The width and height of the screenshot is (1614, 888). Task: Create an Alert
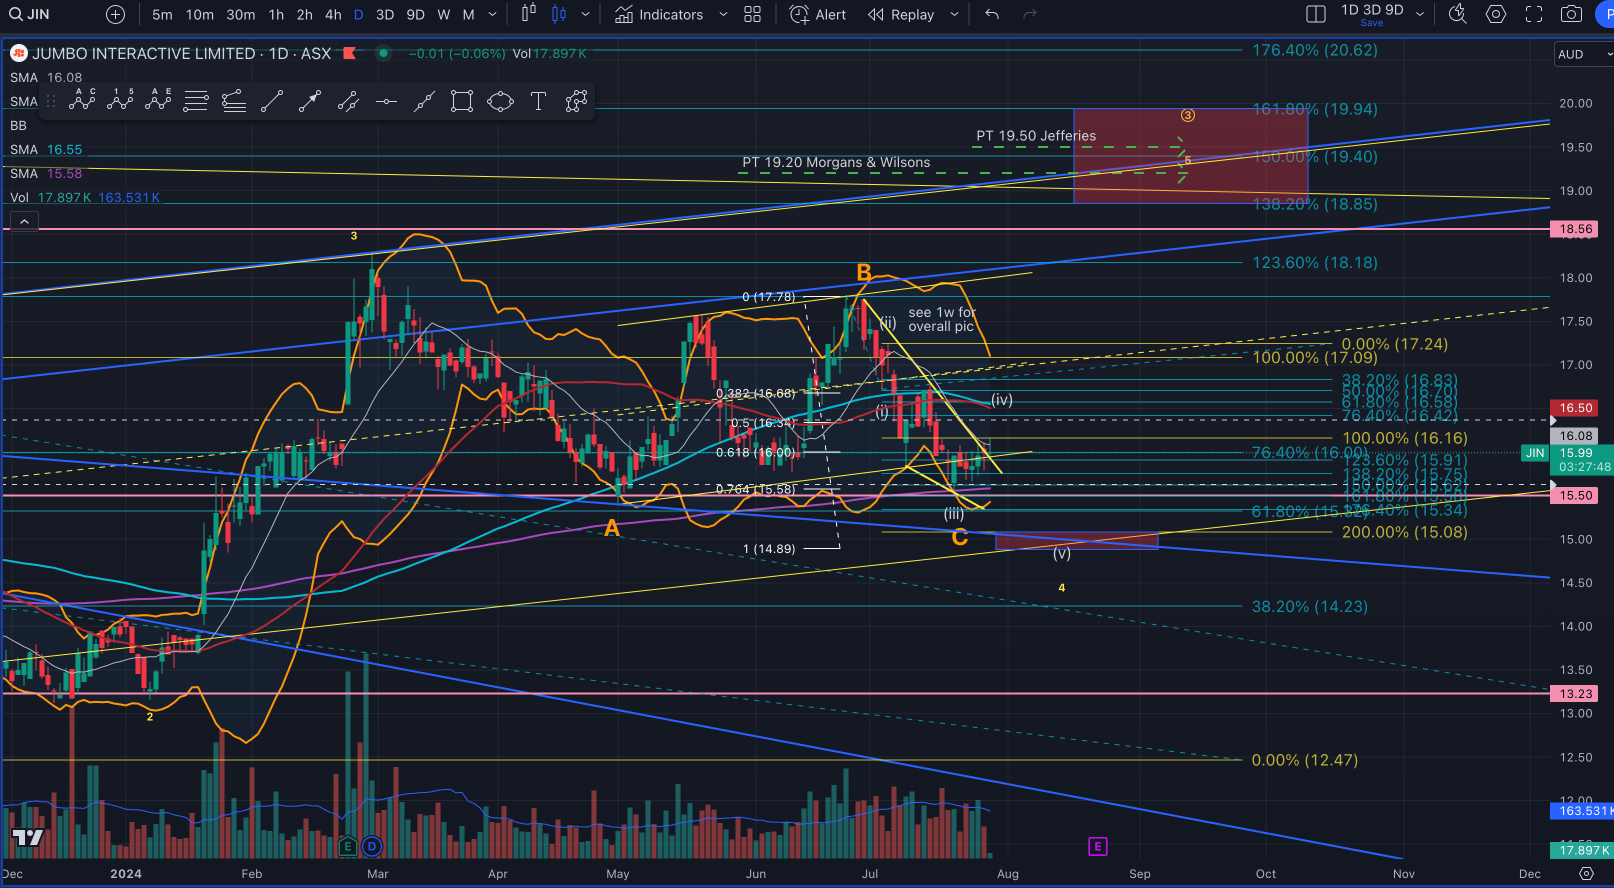coord(818,14)
